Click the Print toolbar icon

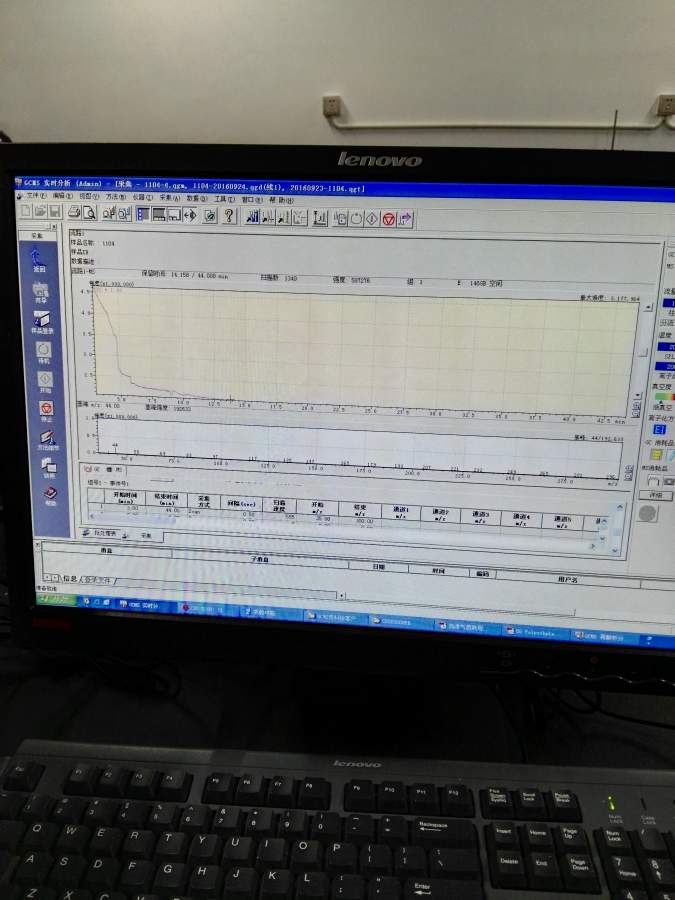pos(75,212)
